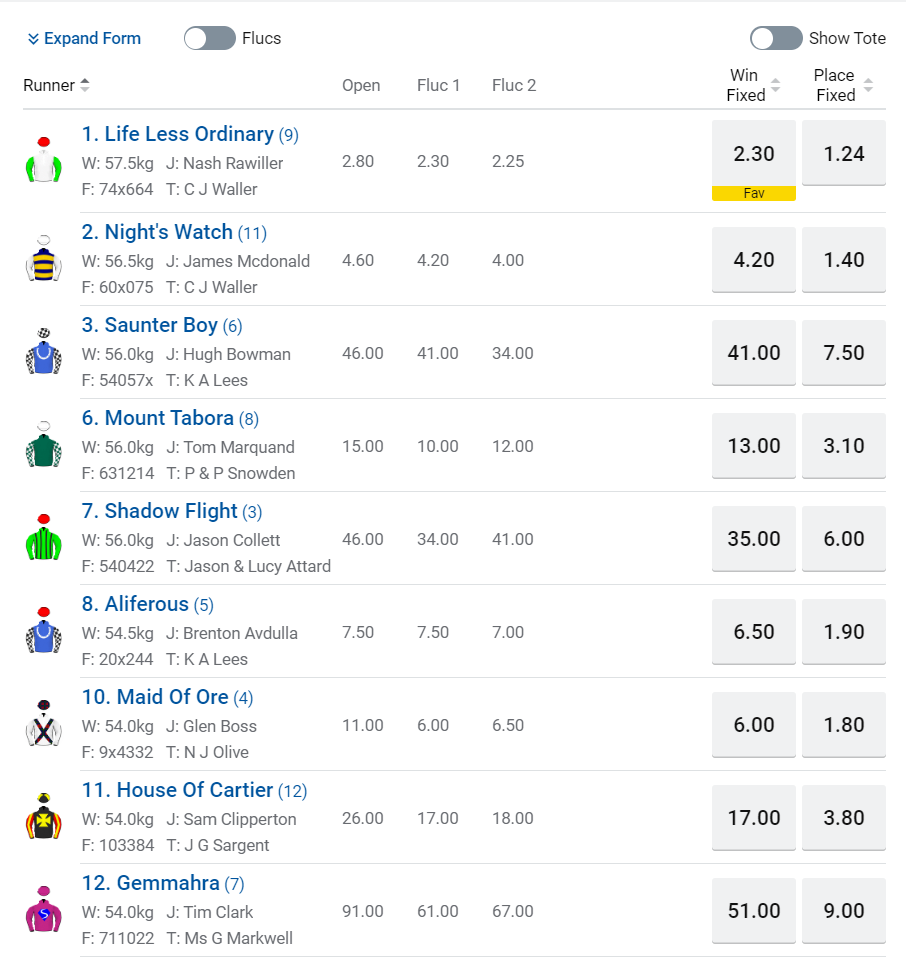Expand Form for all runners
The width and height of the screenshot is (906, 961).
(x=84, y=39)
